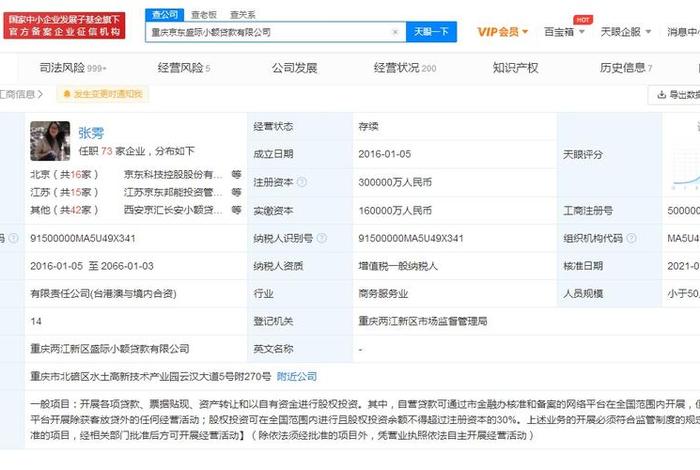Switch to the 查老板 search tab
Viewport: 700px width, 470px height.
click(204, 15)
